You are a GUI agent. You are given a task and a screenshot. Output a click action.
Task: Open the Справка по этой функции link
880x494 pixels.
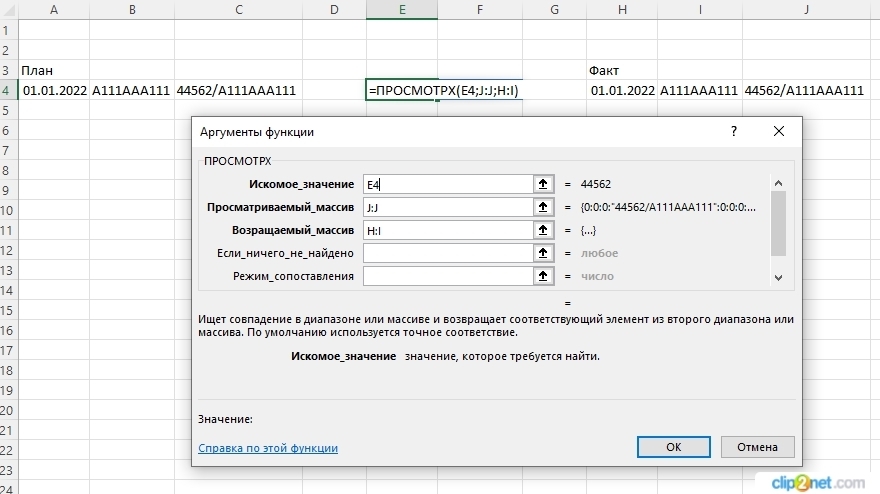[268, 448]
